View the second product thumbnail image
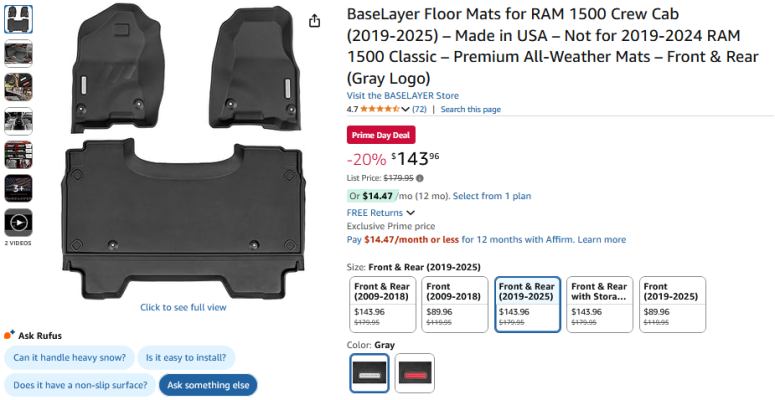 tap(19, 53)
